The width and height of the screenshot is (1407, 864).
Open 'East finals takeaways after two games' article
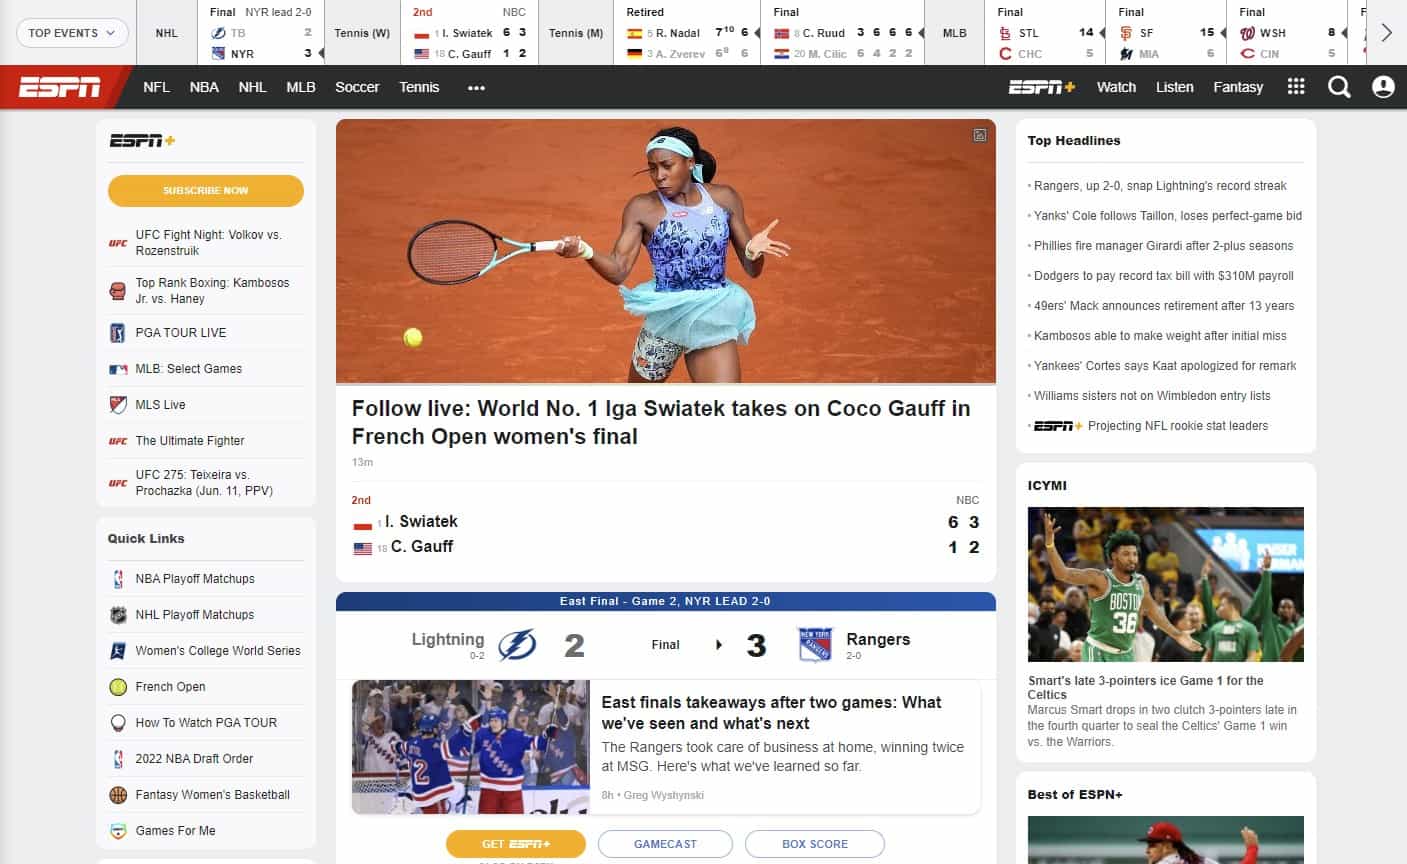tap(771, 713)
